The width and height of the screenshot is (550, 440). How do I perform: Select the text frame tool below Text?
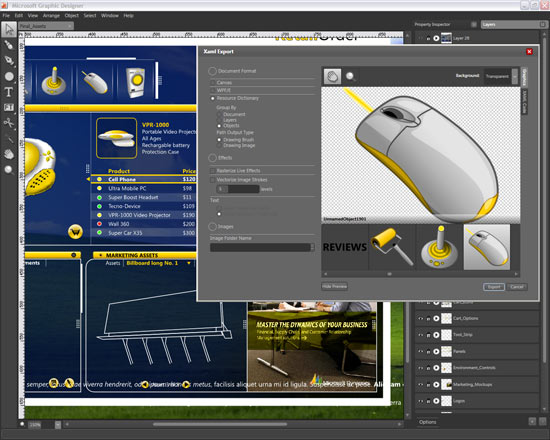9,107
